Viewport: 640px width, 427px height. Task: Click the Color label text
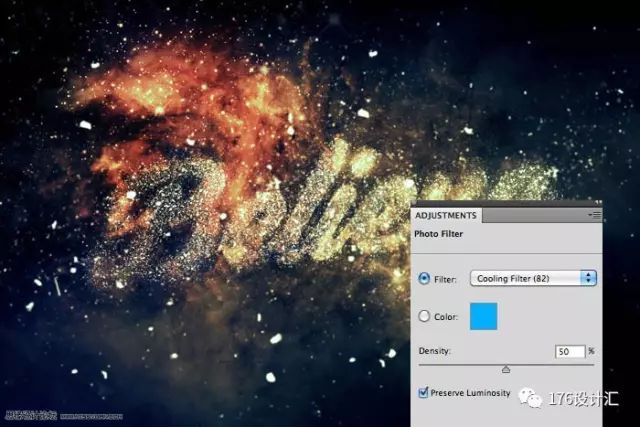[x=446, y=317]
